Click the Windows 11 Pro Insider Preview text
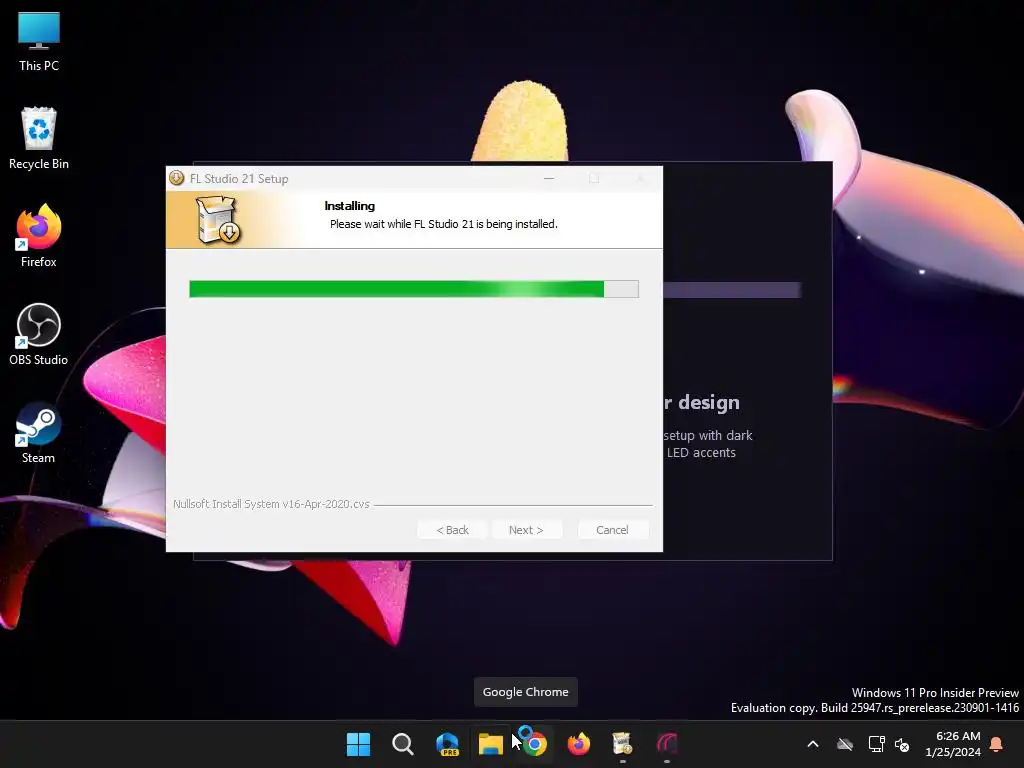This screenshot has height=768, width=1024. coord(935,692)
